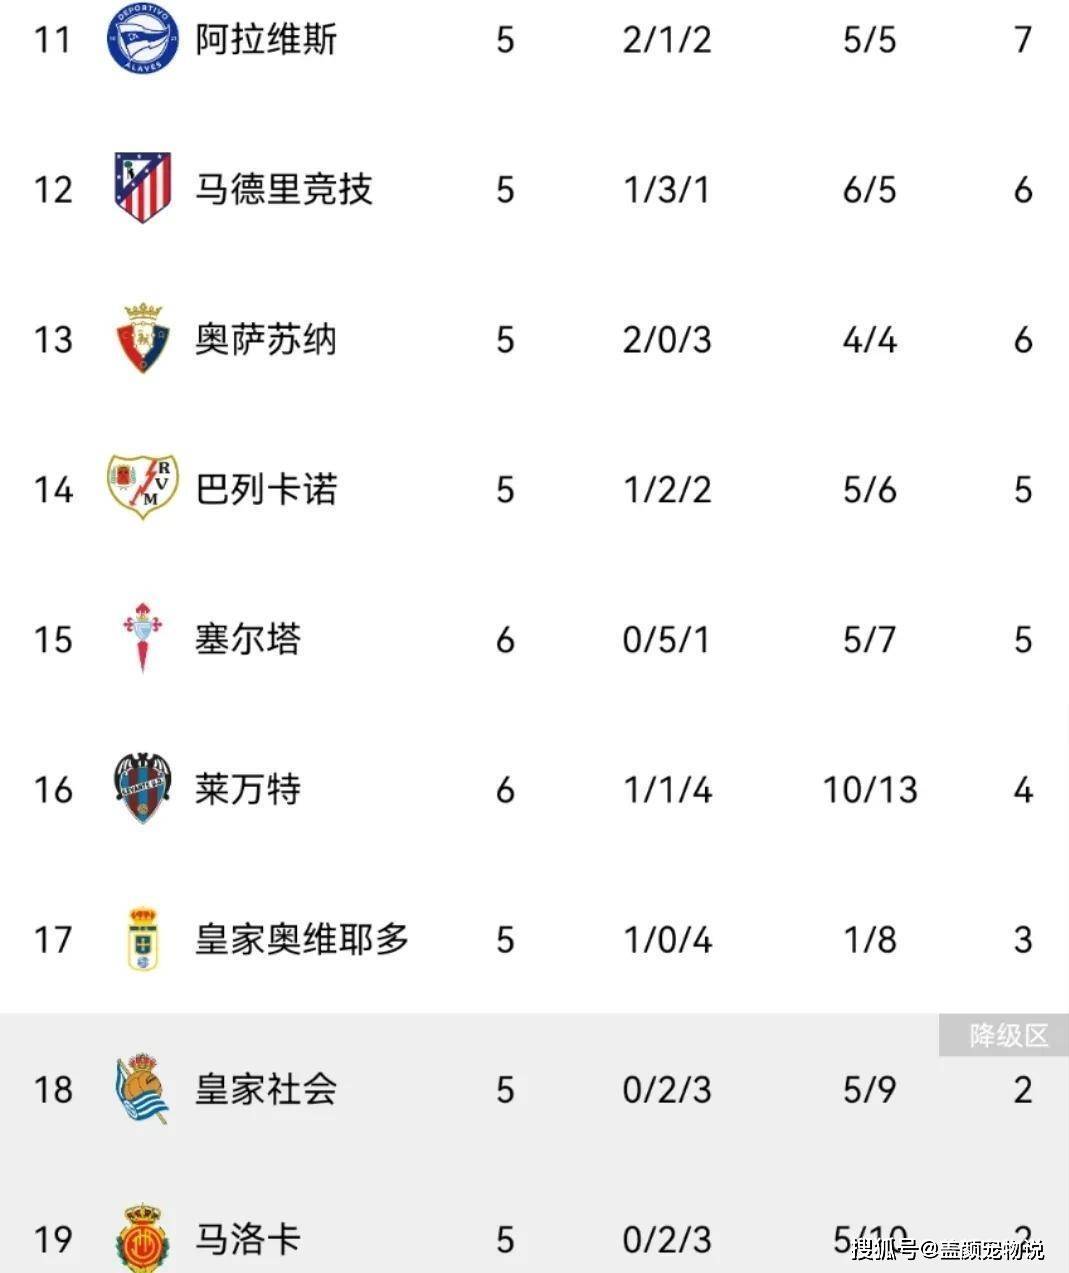Click the 奥萨苏纳 team name

(266, 339)
